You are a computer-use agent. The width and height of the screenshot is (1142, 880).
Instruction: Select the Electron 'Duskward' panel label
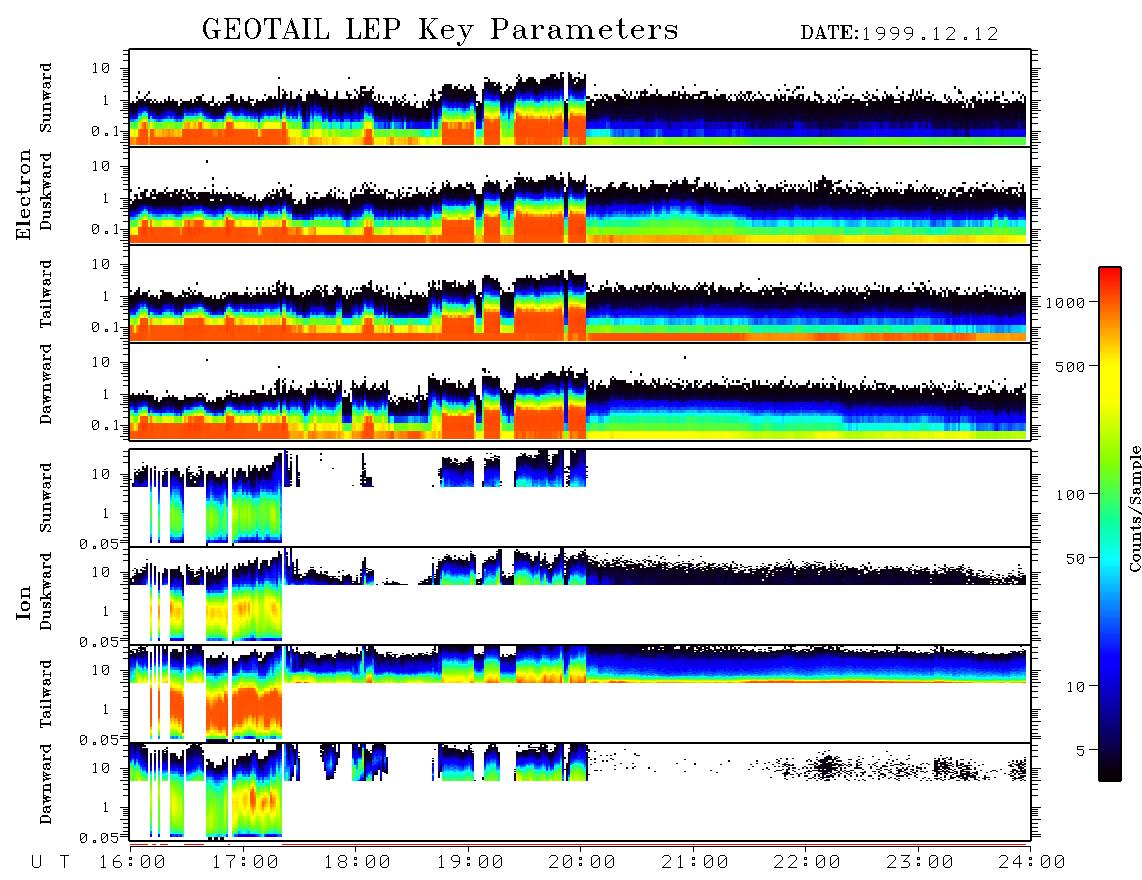tap(46, 191)
